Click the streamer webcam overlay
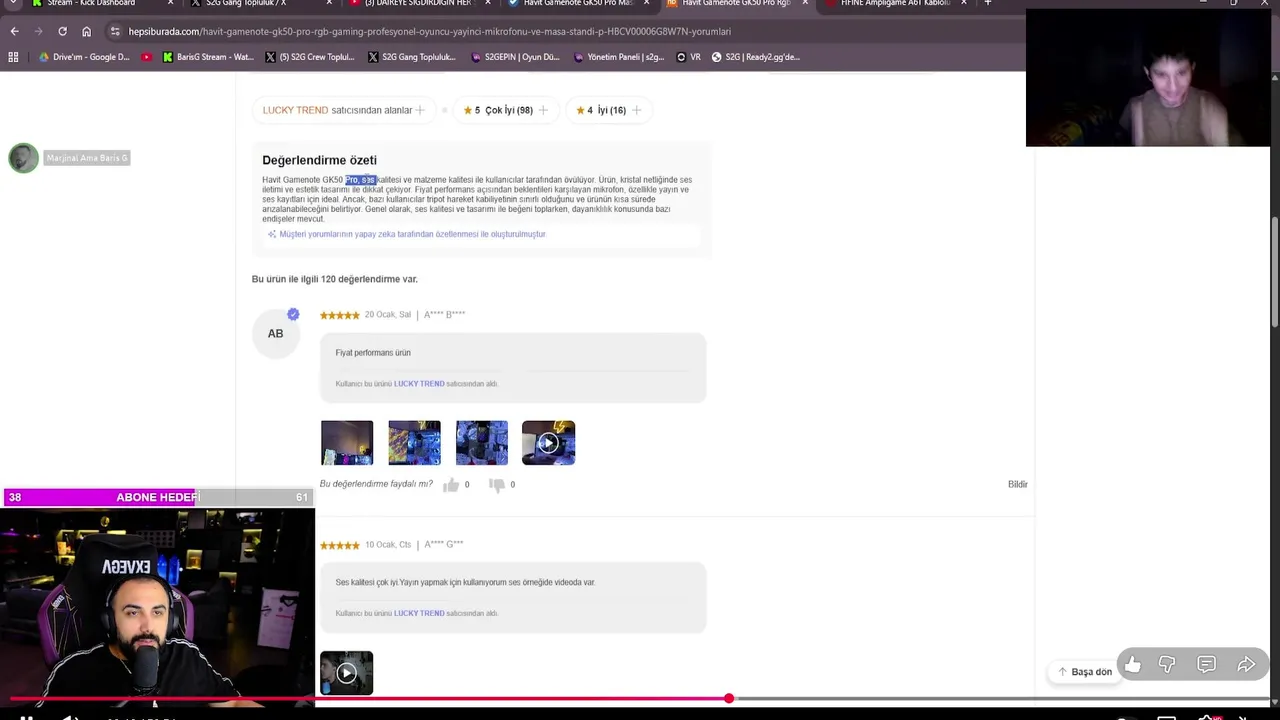This screenshot has width=1280, height=720. (158, 607)
